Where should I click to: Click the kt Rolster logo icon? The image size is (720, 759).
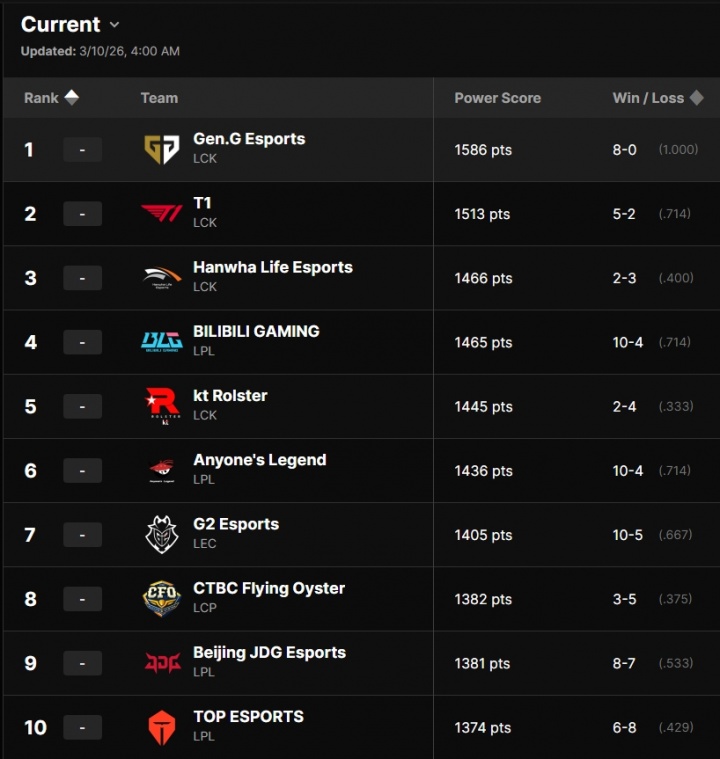(x=161, y=406)
